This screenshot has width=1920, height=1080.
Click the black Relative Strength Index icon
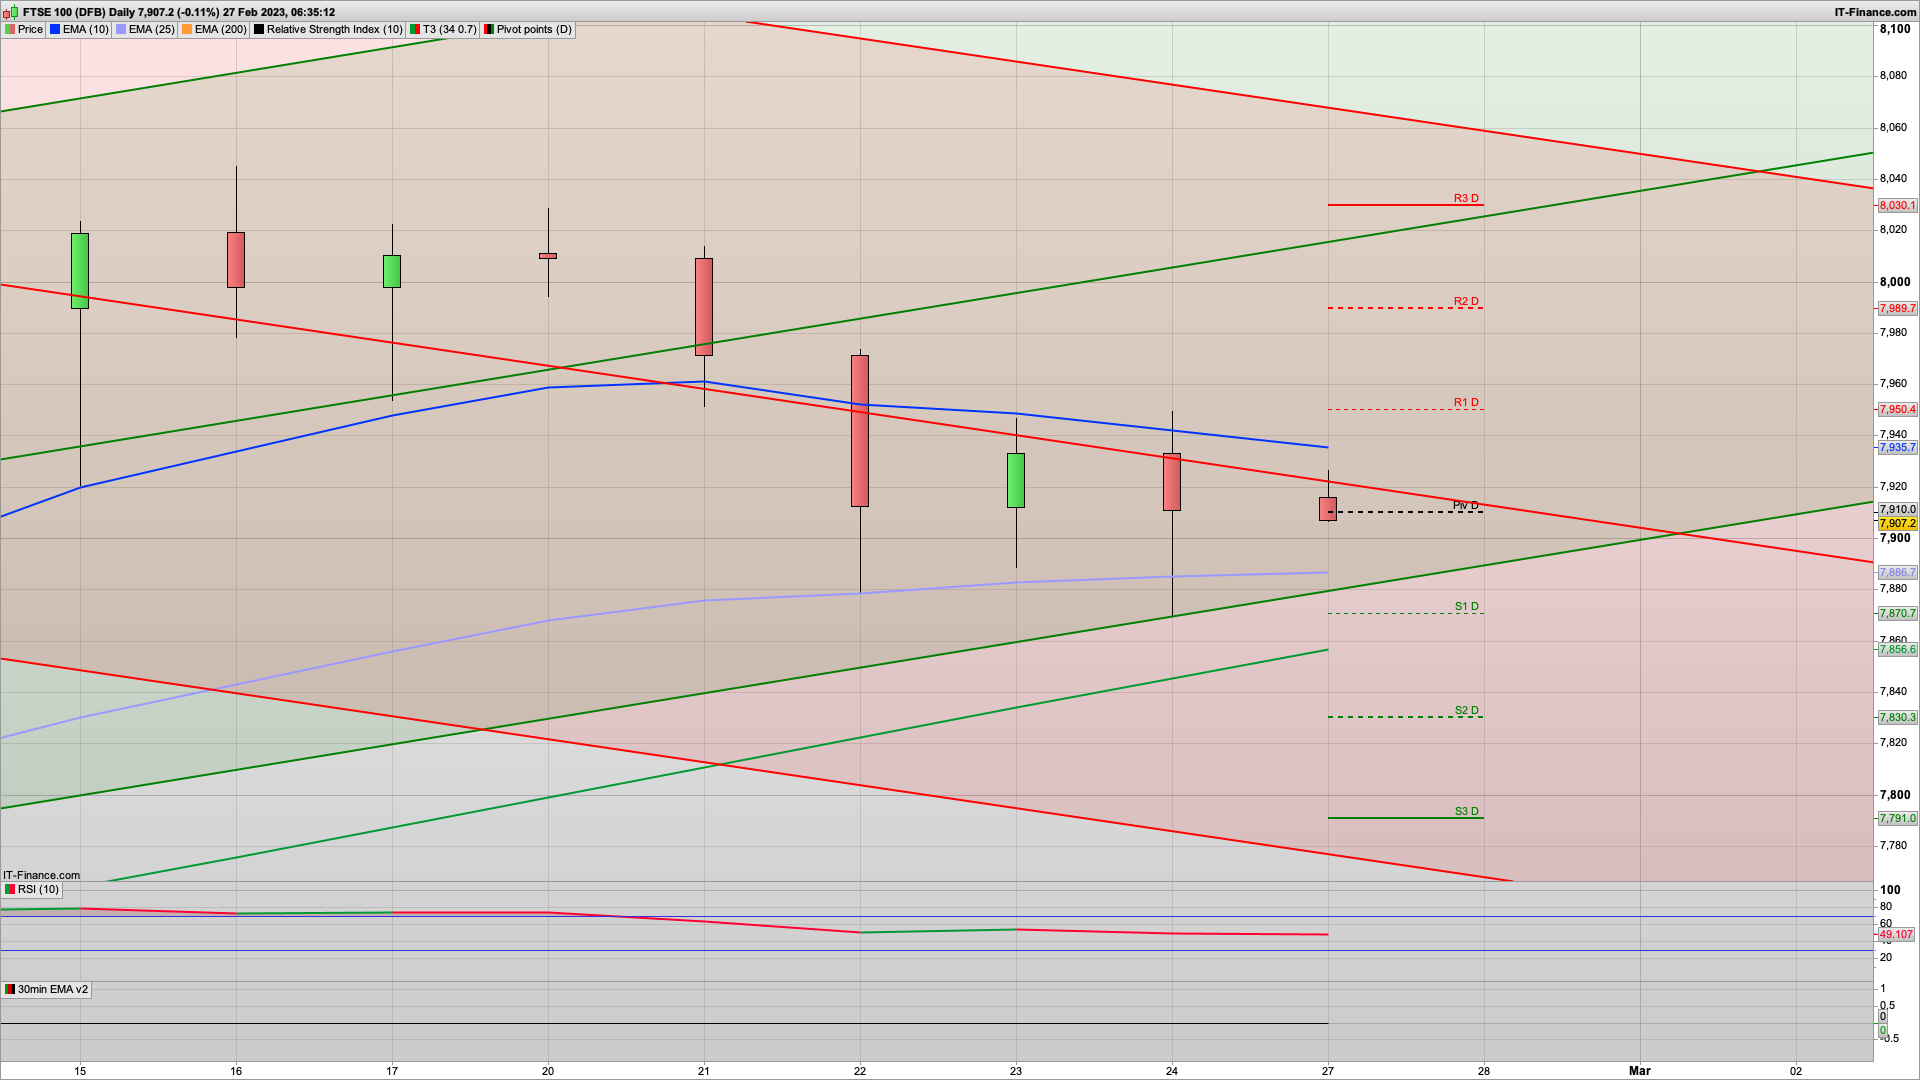tap(259, 30)
